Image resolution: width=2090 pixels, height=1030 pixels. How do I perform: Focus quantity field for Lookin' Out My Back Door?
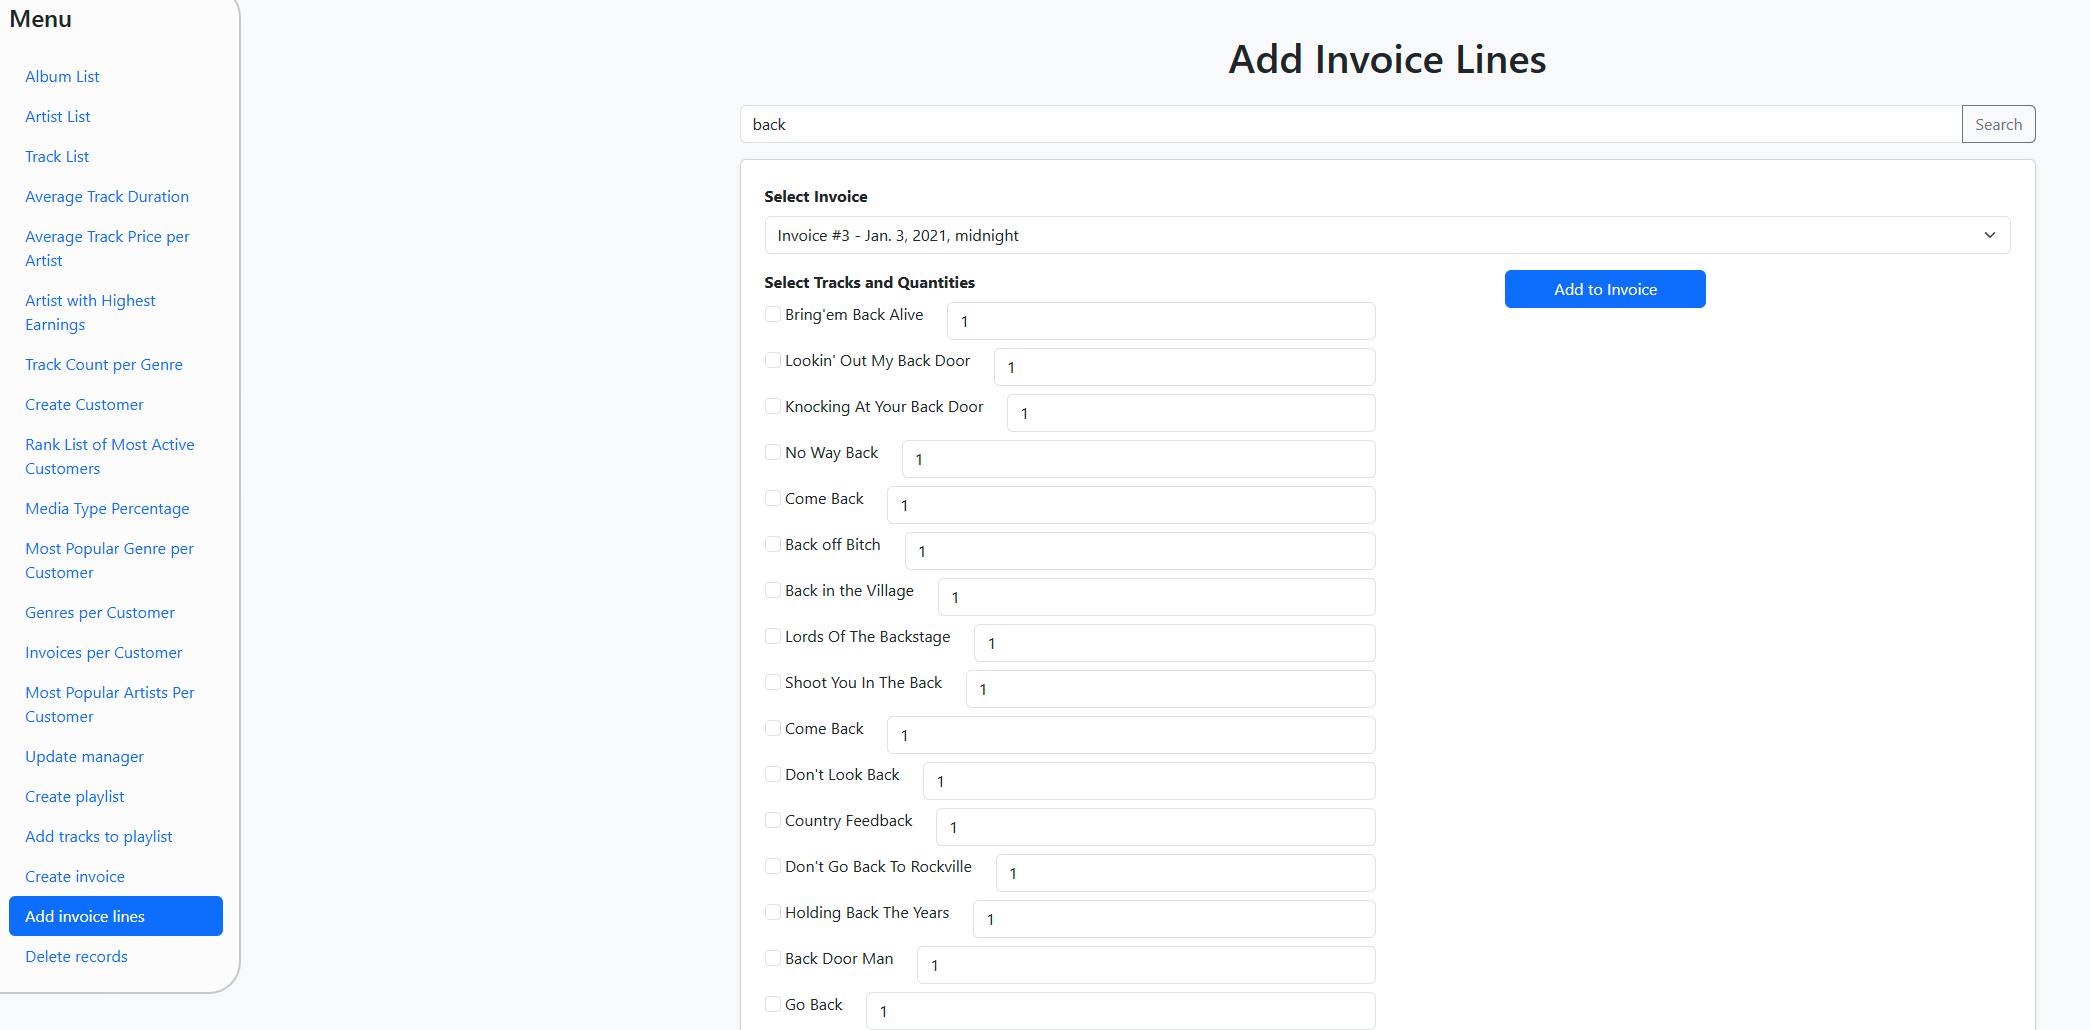pos(1184,367)
